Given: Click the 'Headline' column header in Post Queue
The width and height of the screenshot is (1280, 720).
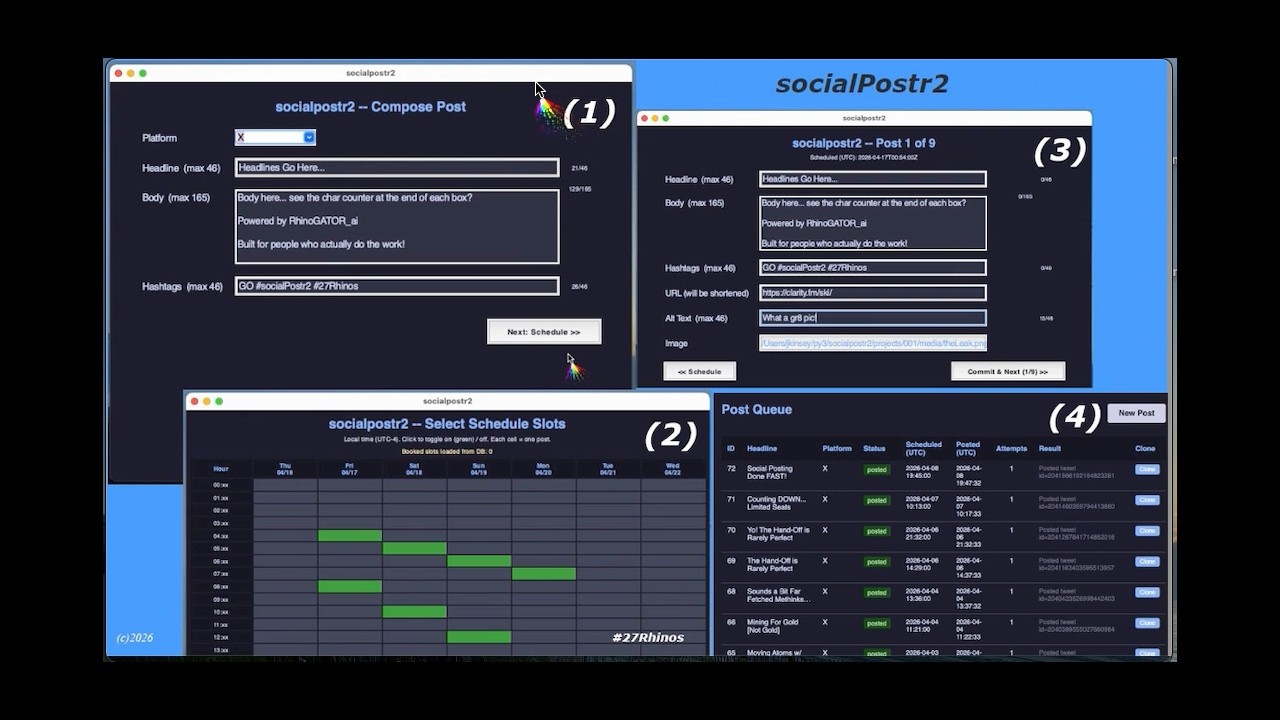Looking at the screenshot, I should coord(762,448).
